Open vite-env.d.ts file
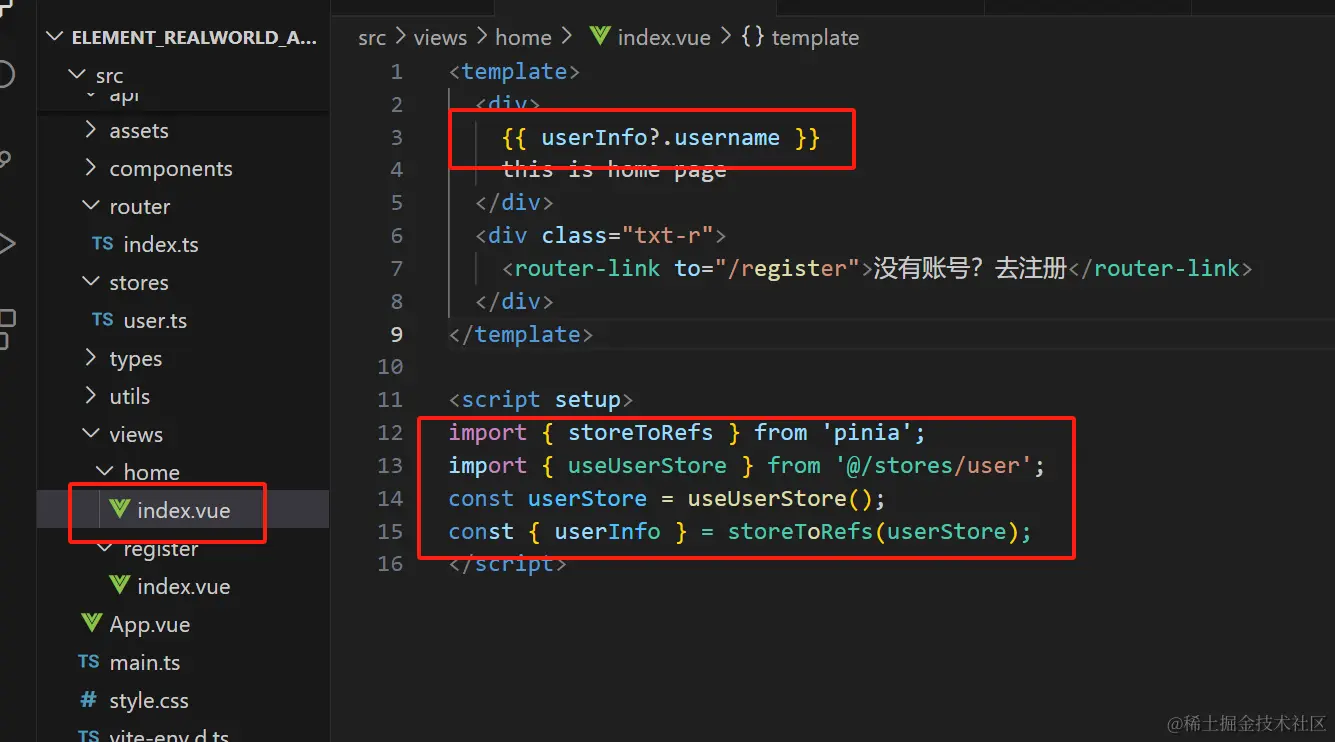Image resolution: width=1335 pixels, height=742 pixels. tap(169, 735)
